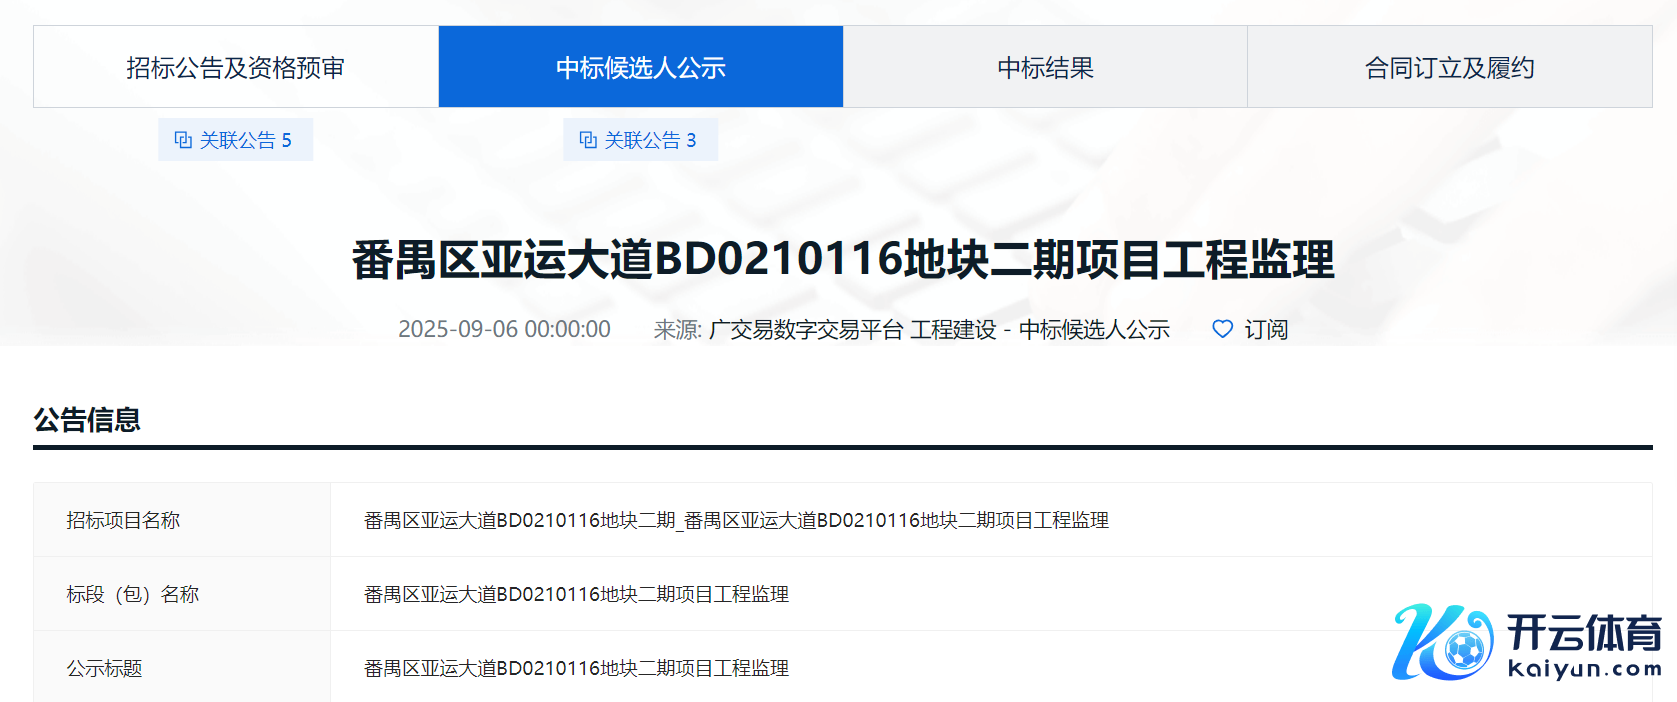The height and width of the screenshot is (702, 1677).
Task: Click the kaiyun.com watermark text
Action: click(1584, 669)
